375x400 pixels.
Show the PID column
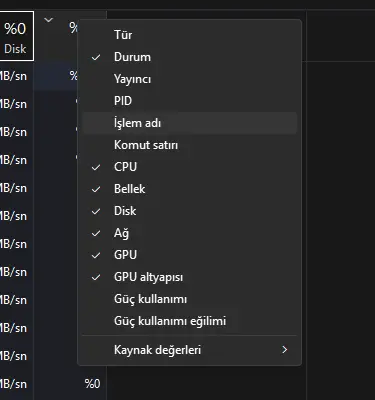point(189,101)
